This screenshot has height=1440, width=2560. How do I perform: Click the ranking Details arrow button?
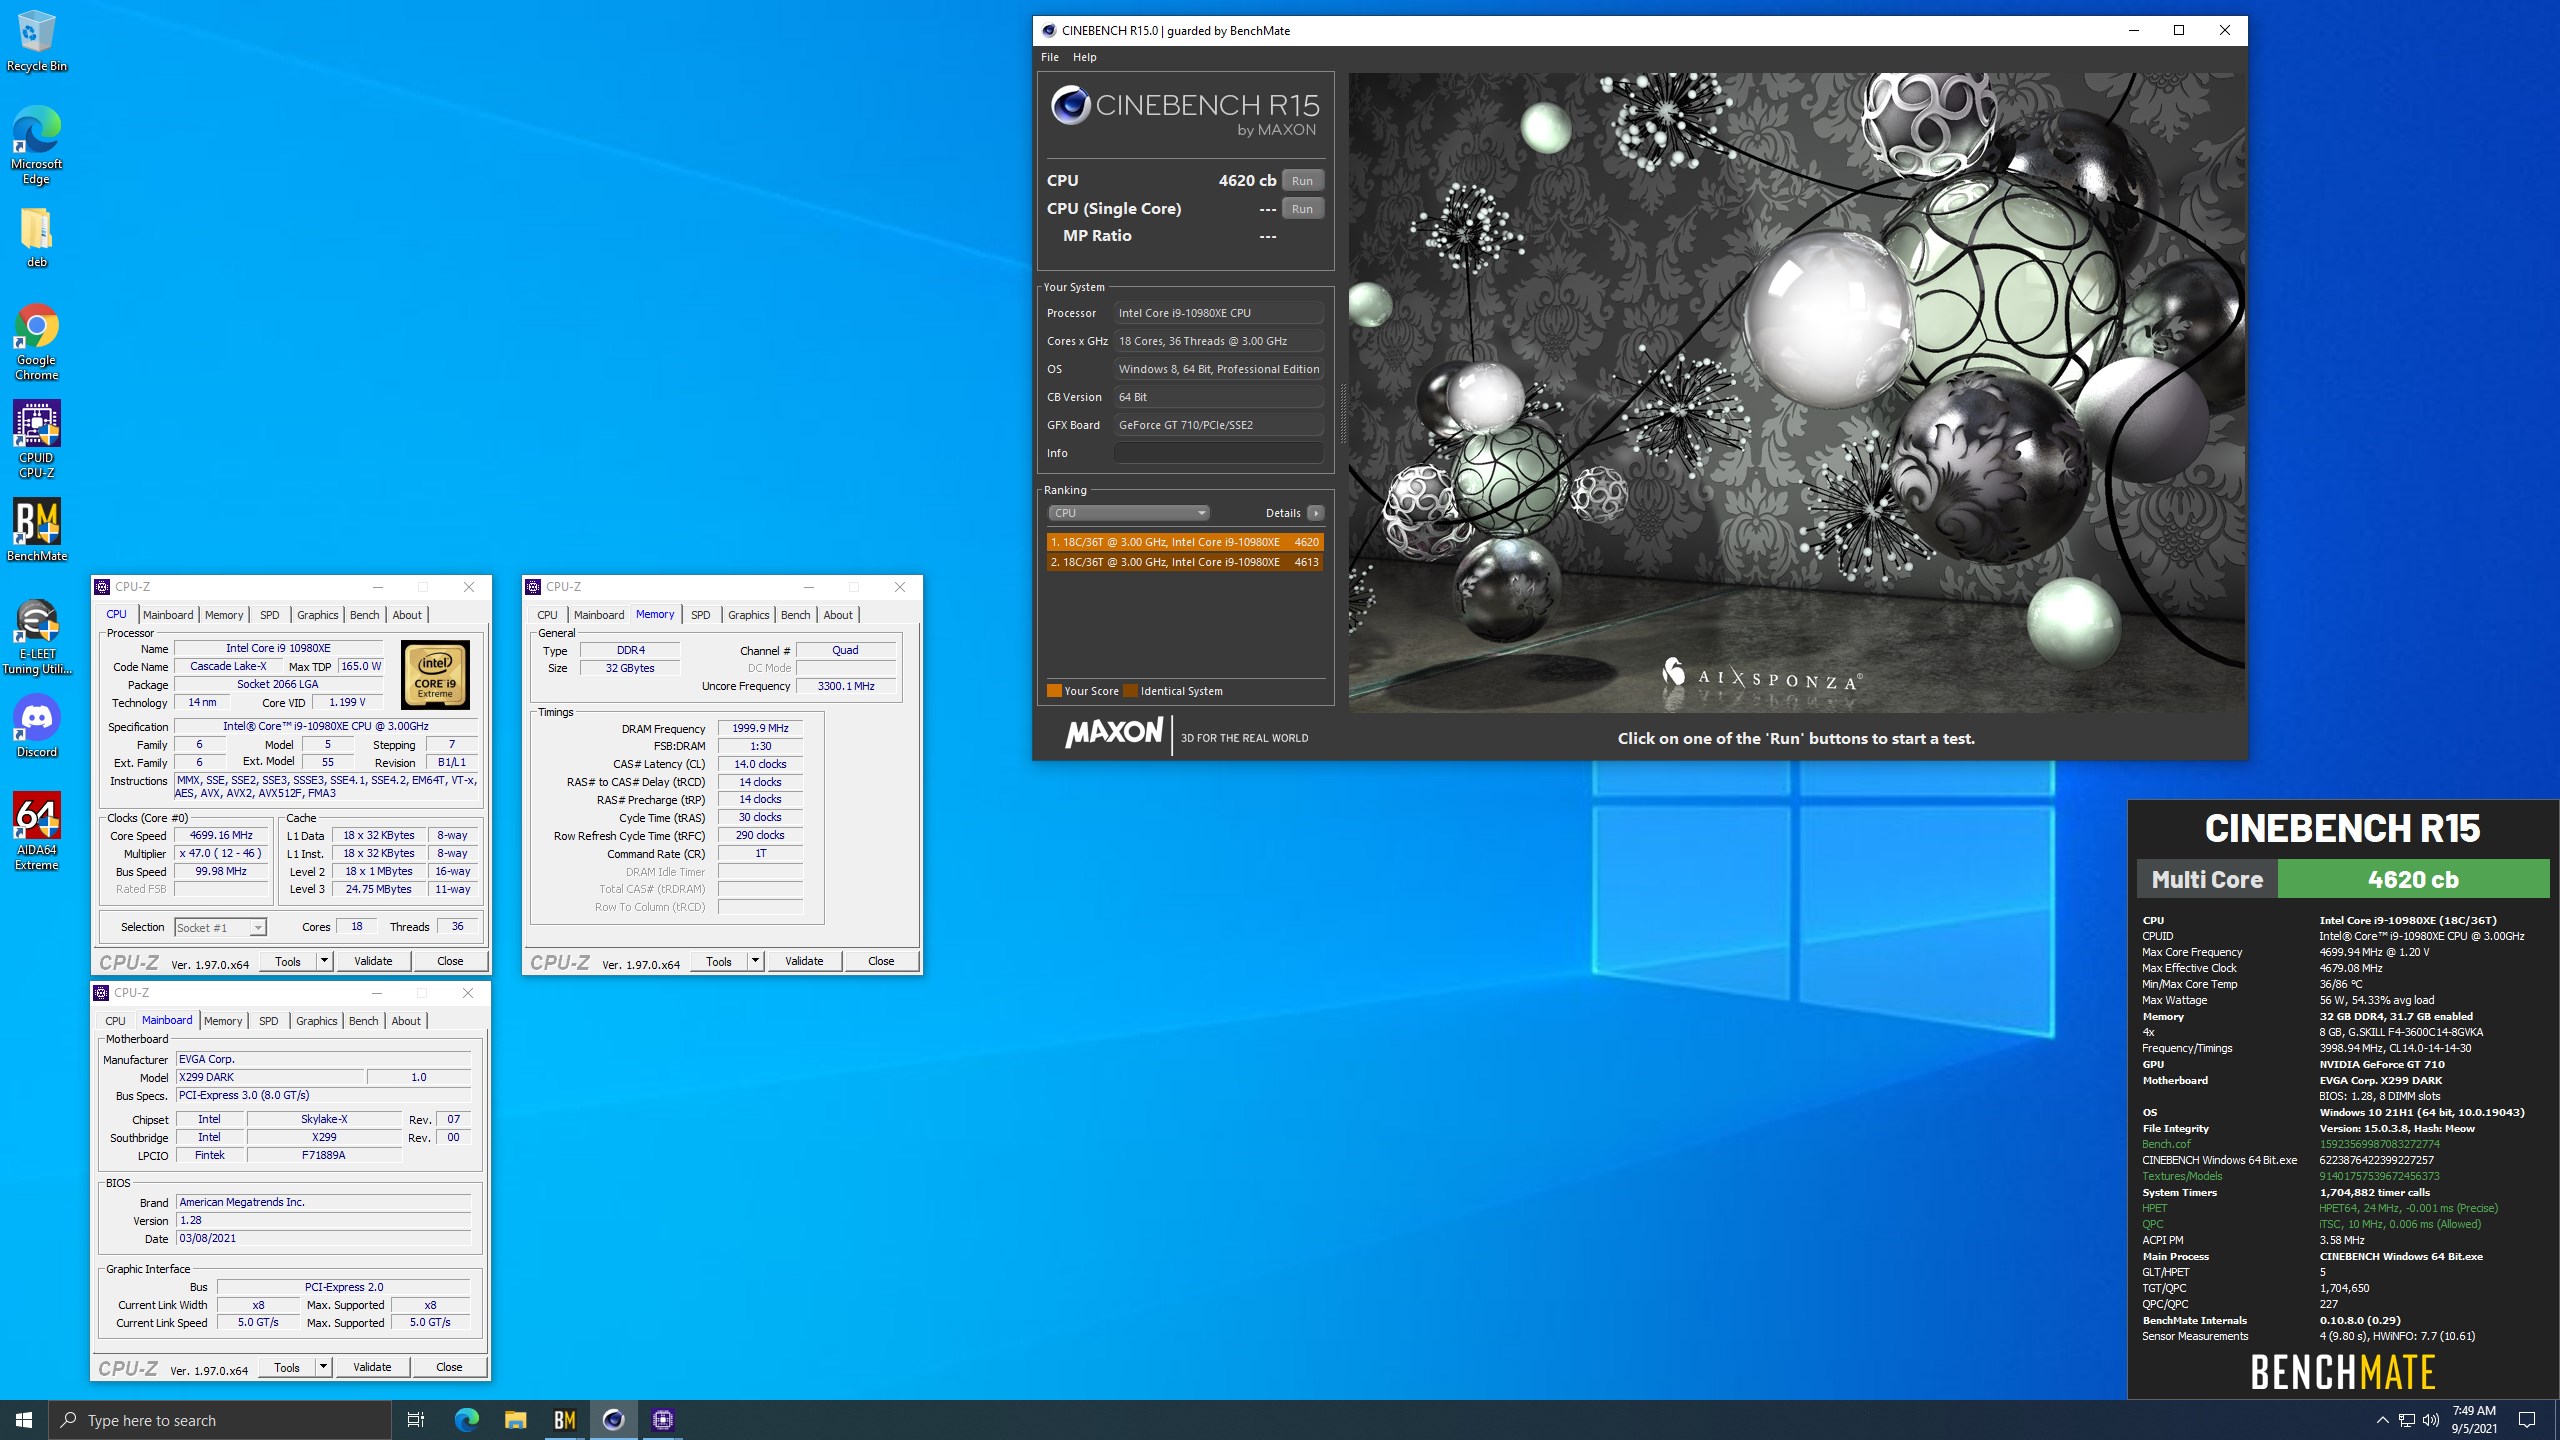(x=1316, y=513)
